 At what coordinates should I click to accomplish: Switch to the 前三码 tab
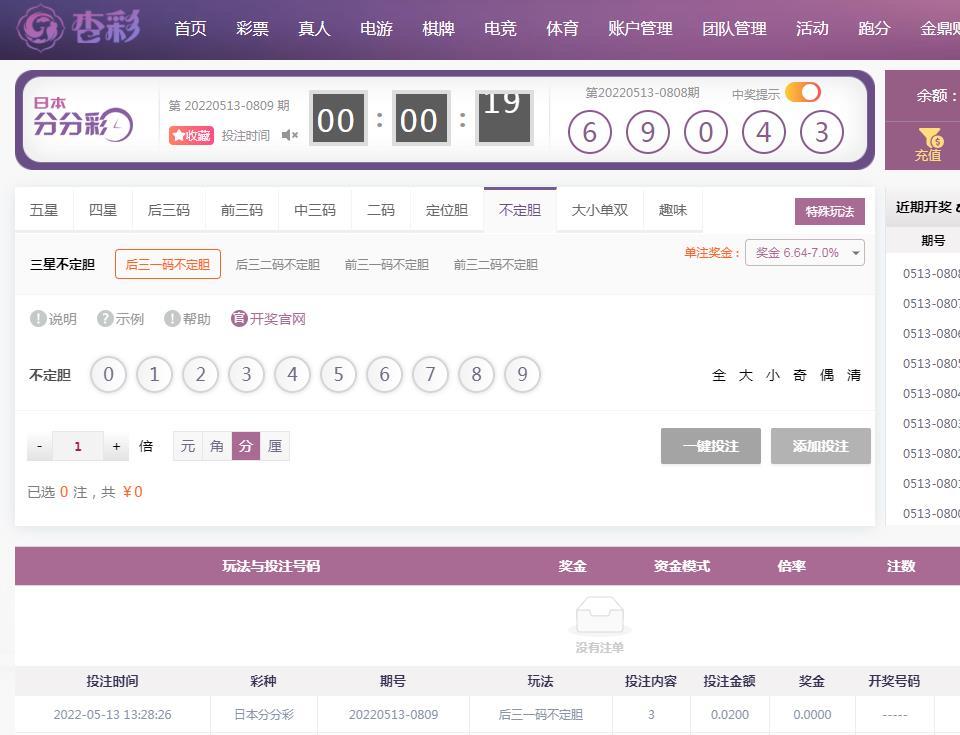click(x=242, y=210)
